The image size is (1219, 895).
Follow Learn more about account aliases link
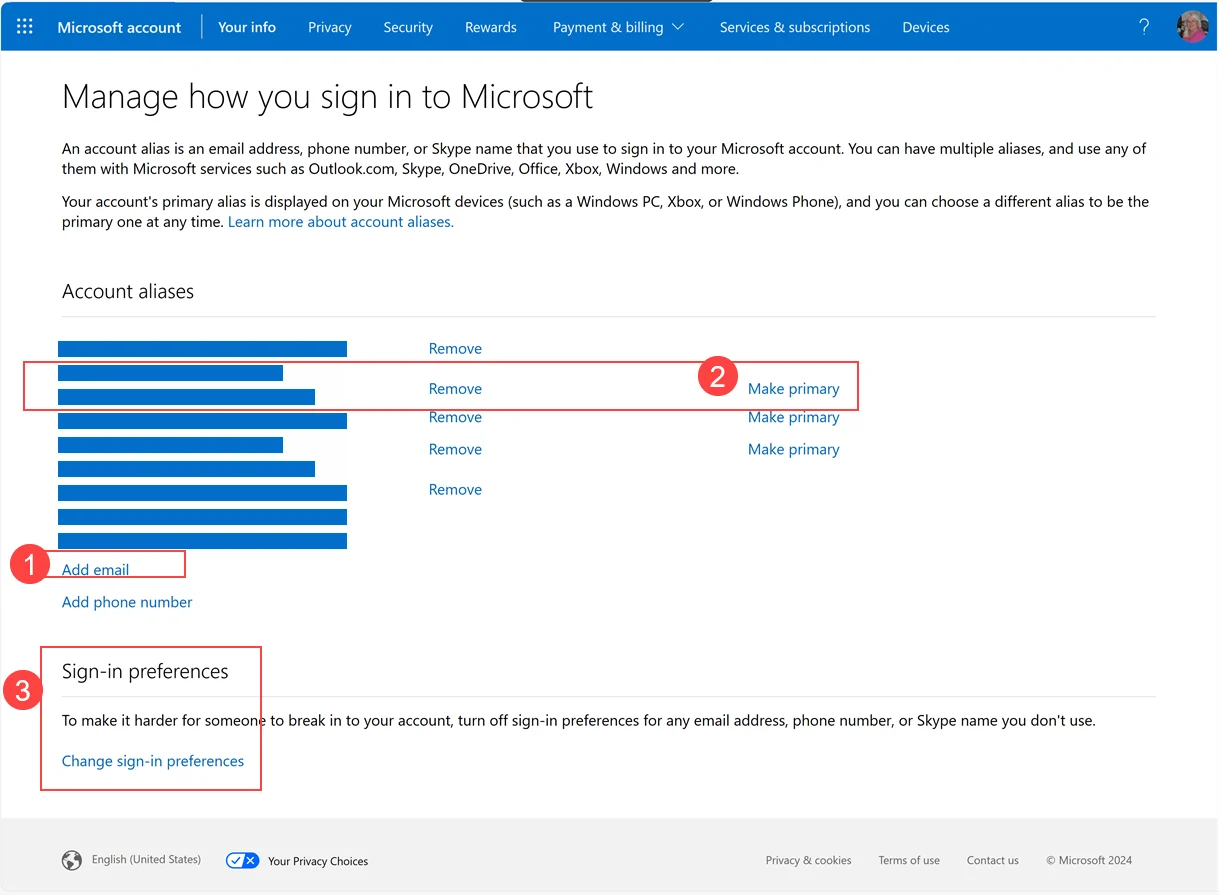point(341,222)
